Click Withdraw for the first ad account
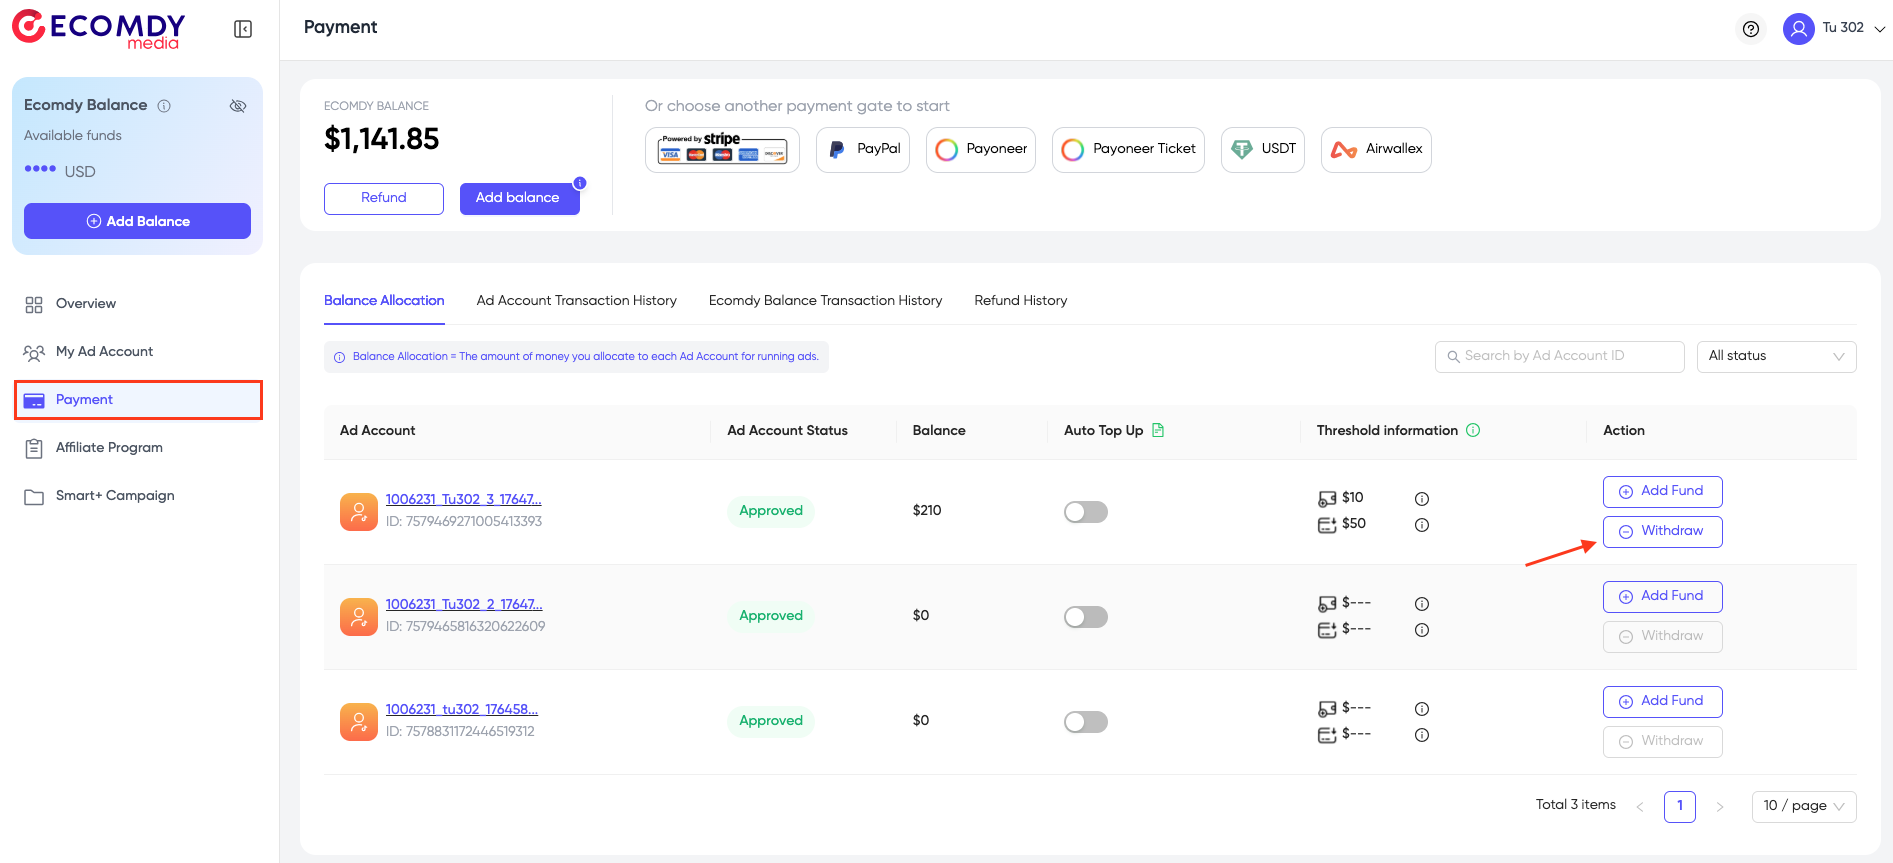The width and height of the screenshot is (1893, 863). point(1662,532)
